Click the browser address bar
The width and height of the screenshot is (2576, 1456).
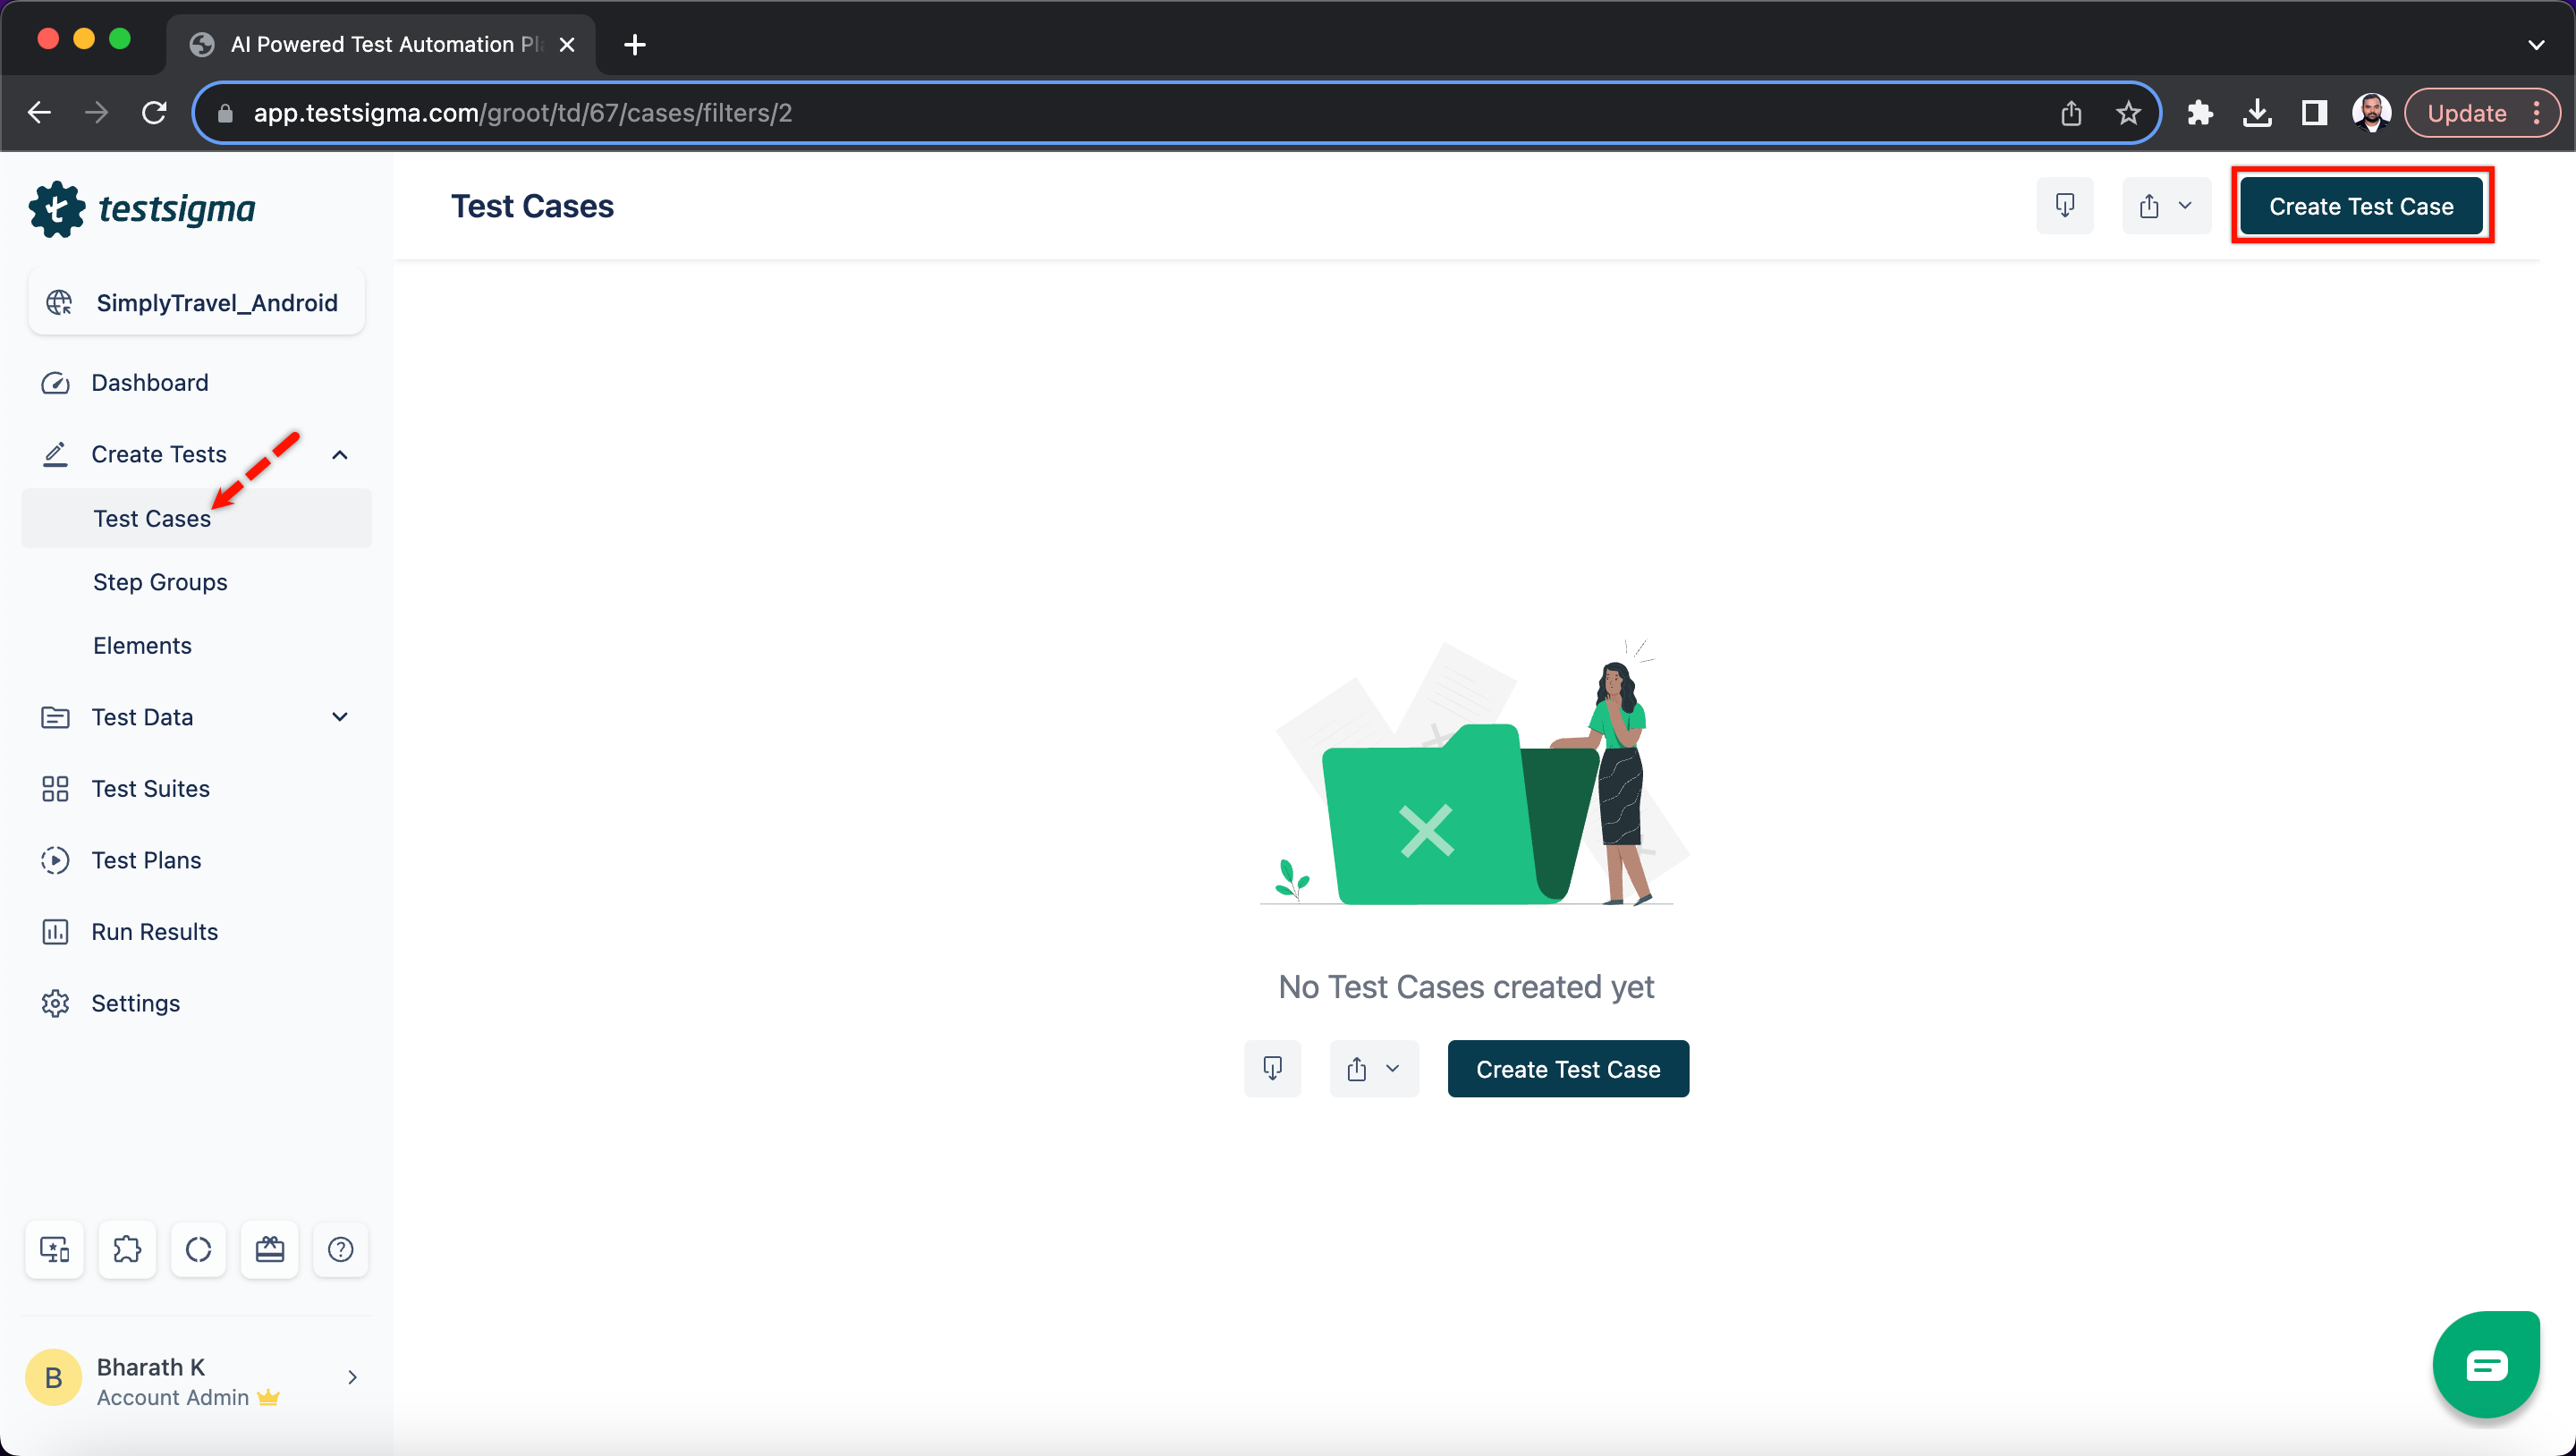(1000, 112)
